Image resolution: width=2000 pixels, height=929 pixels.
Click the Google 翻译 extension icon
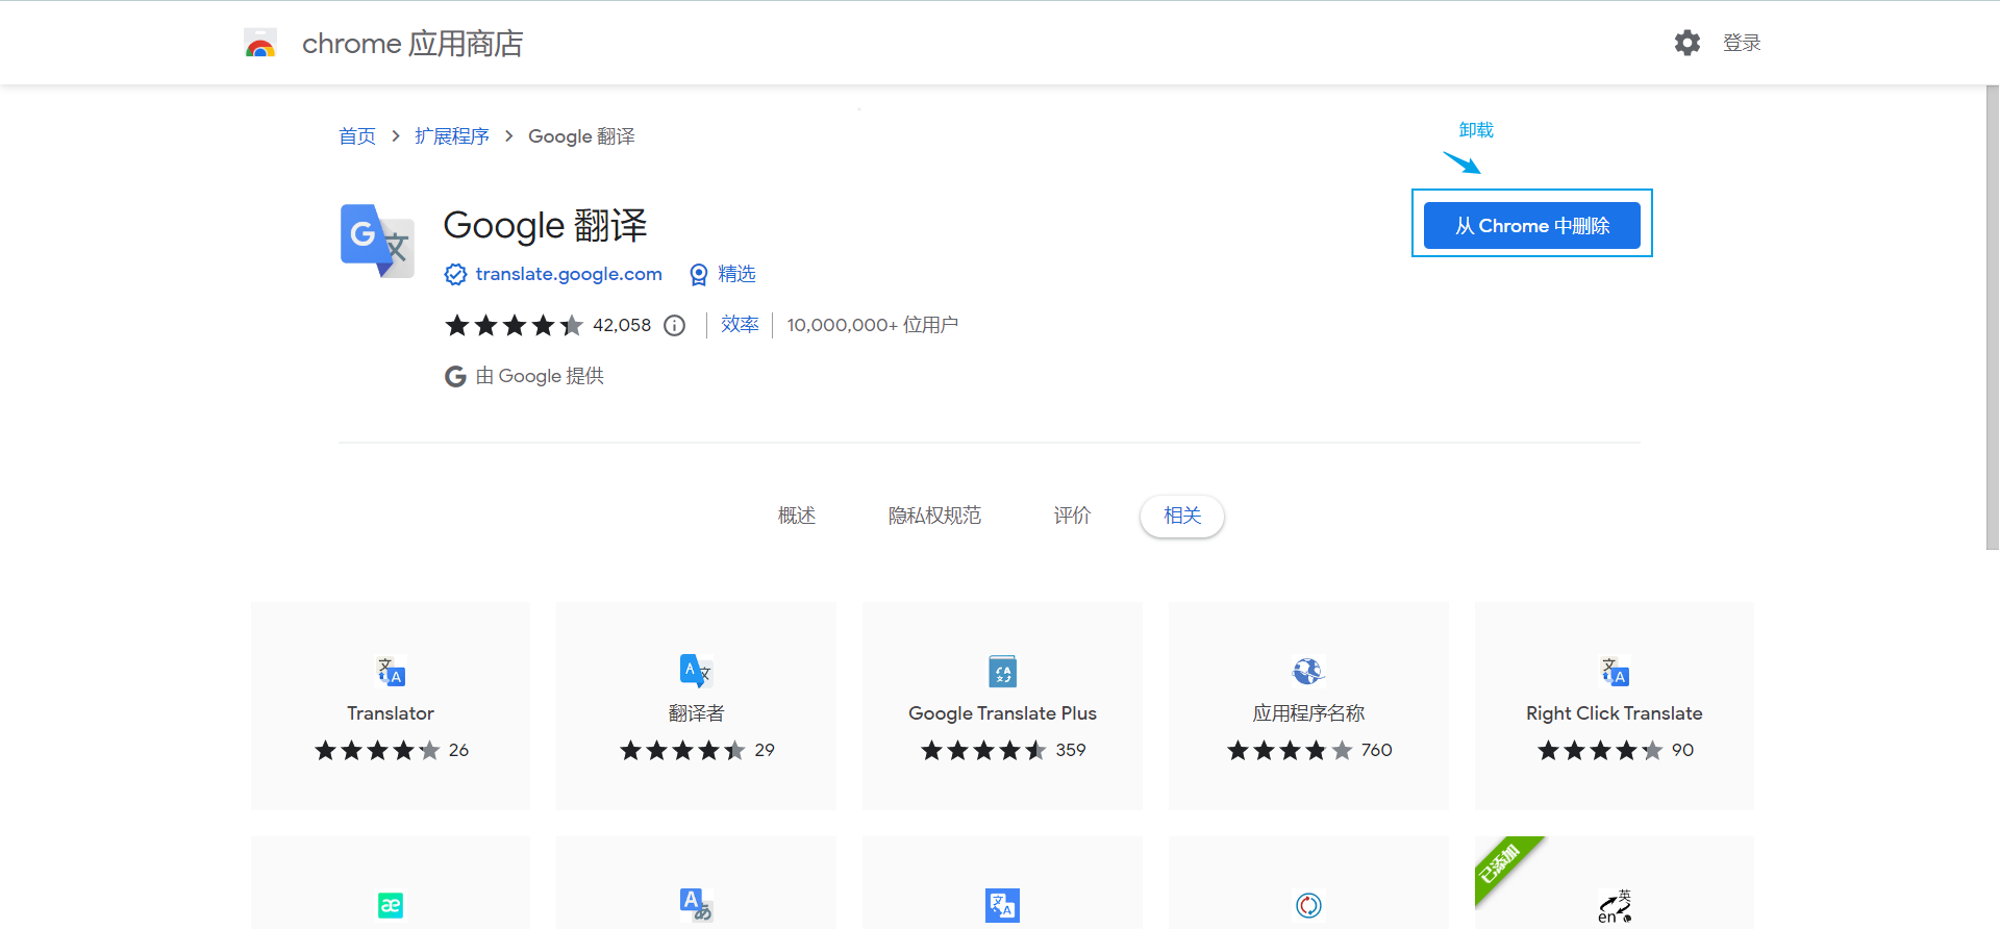point(377,240)
